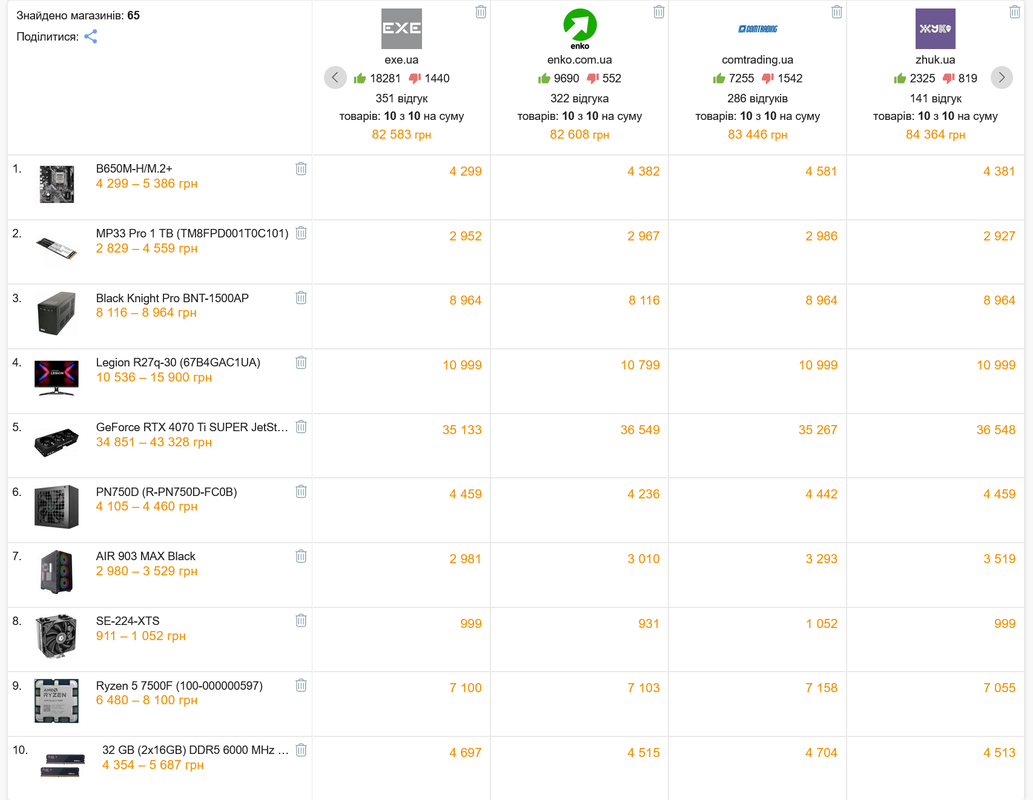Image resolution: width=1033 pixels, height=800 pixels.
Task: Delete 32 GB DDR5 6000 MHz item
Action: (301, 750)
